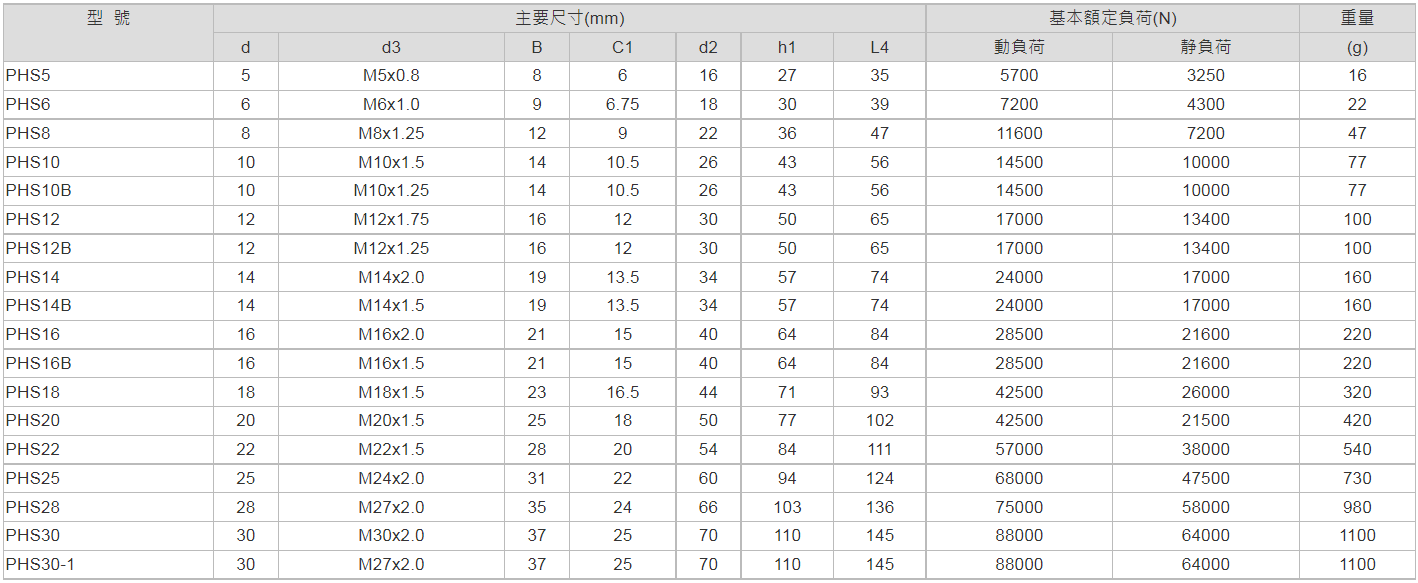Click the 基本額定負荷(N) header
The width and height of the screenshot is (1418, 583).
(1112, 18)
